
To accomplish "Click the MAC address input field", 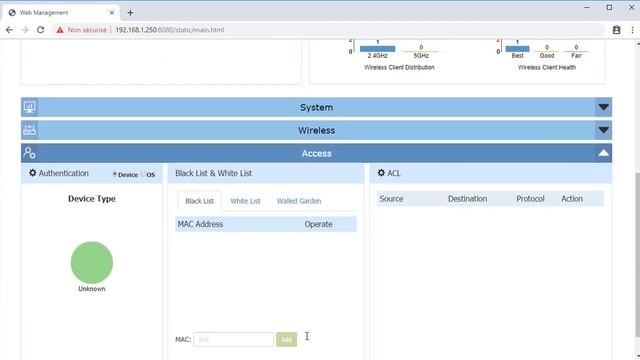I will point(233,340).
